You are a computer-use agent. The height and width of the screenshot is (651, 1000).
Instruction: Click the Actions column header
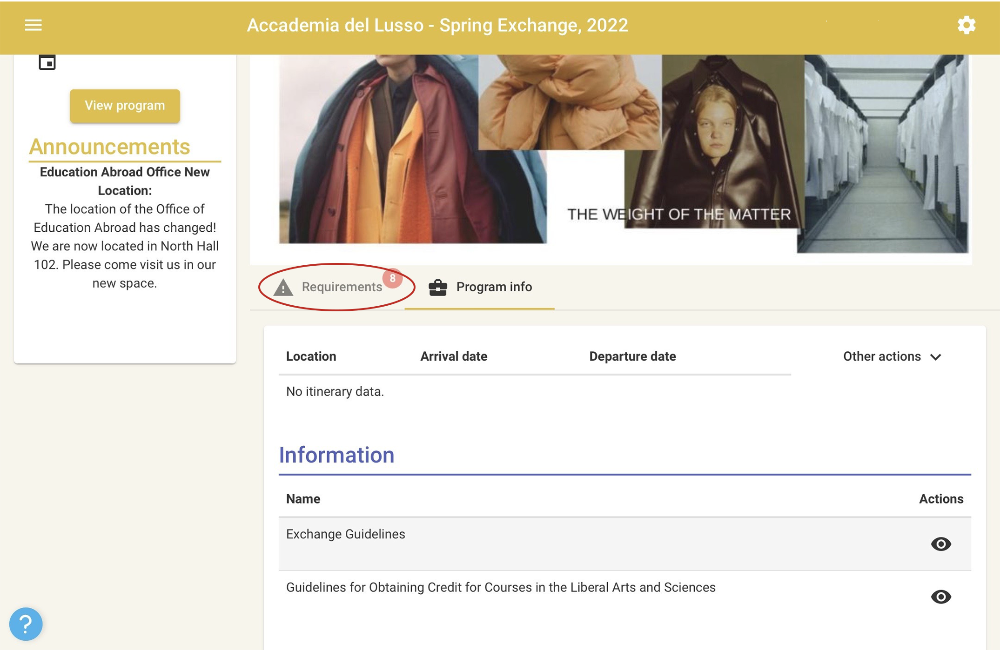941,499
